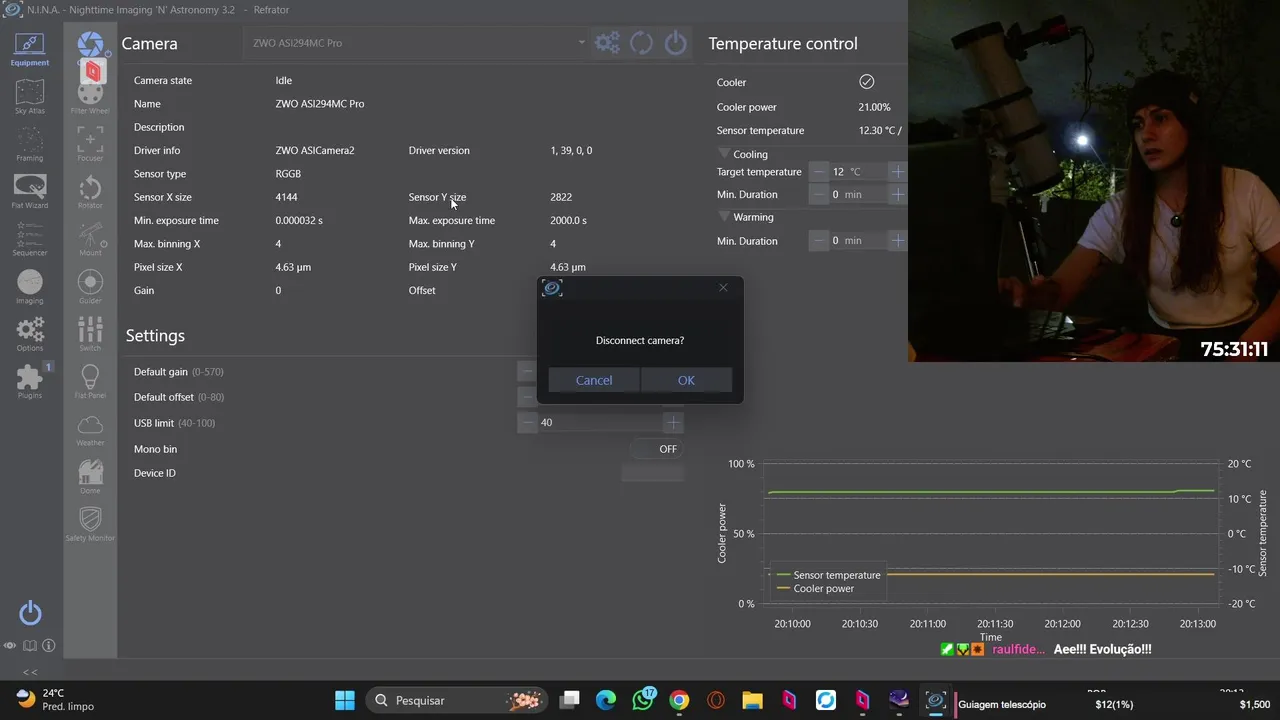The height and width of the screenshot is (720, 1280).
Task: Decrease Warming Min. Duration with minus
Action: [x=819, y=241]
